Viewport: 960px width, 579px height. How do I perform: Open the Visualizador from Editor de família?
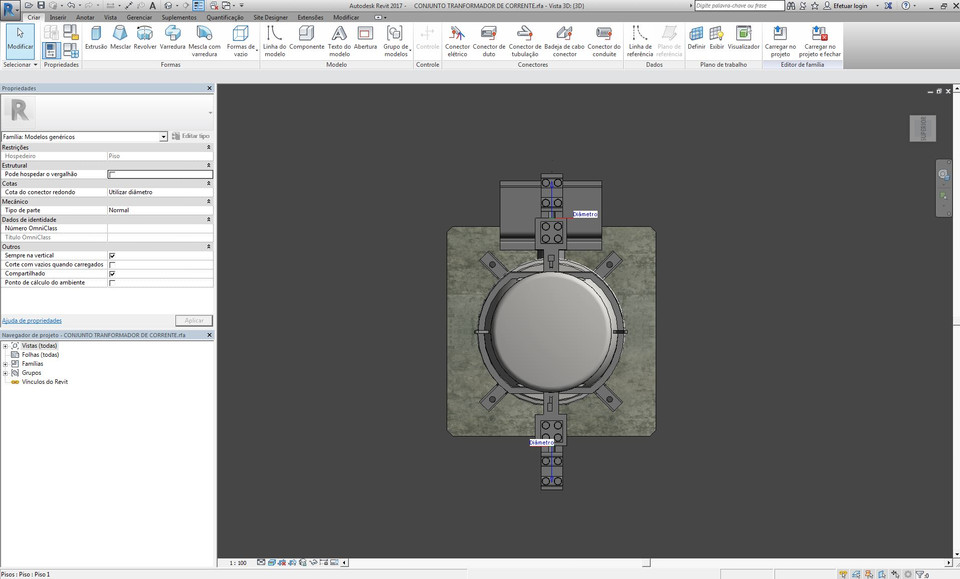pos(744,40)
